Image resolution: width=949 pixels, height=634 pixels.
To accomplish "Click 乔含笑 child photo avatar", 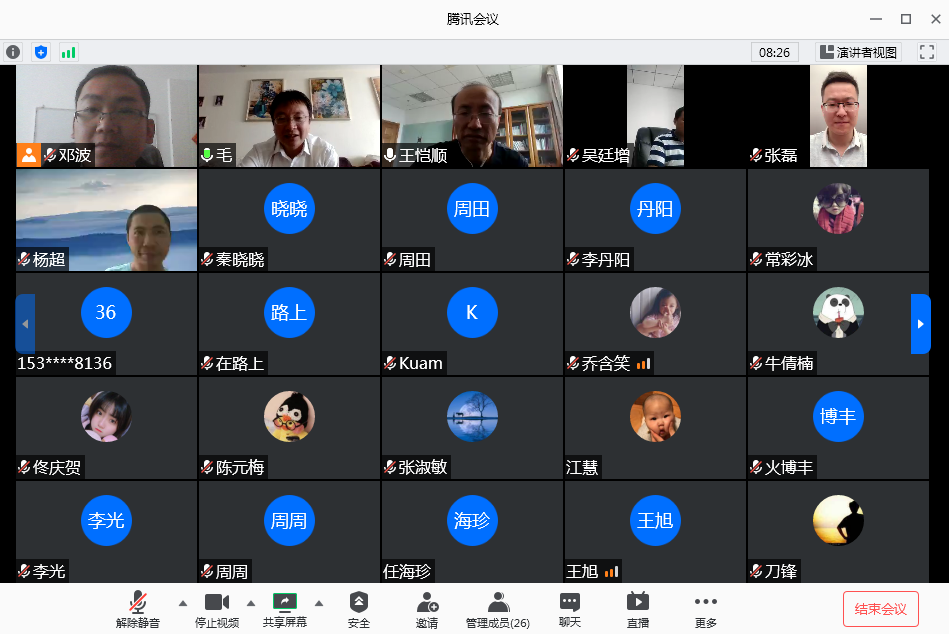I will click(x=655, y=312).
